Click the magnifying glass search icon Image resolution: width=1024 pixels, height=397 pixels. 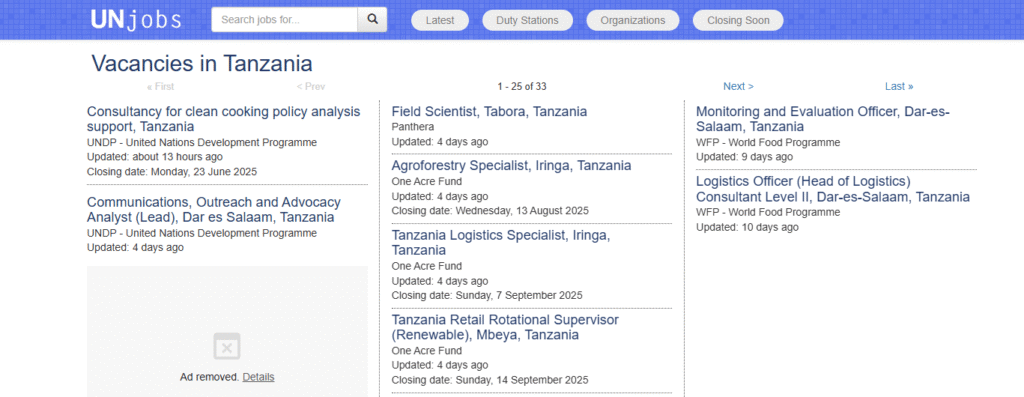(372, 20)
